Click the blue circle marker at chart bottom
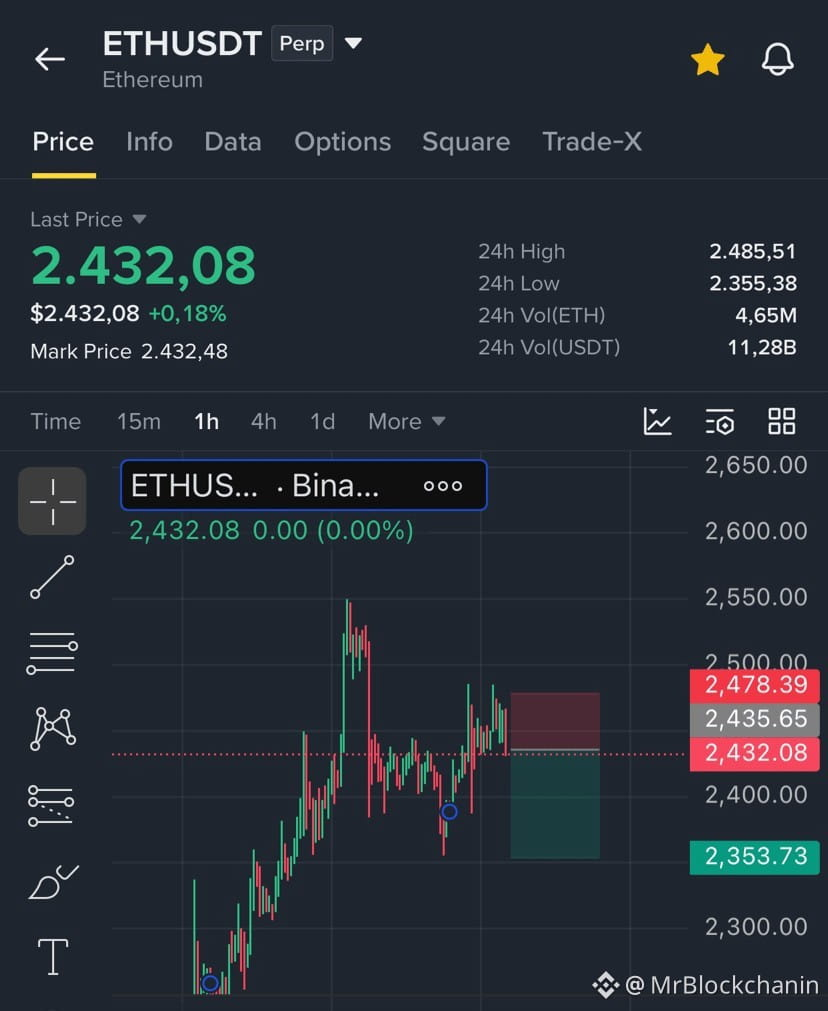 210,983
